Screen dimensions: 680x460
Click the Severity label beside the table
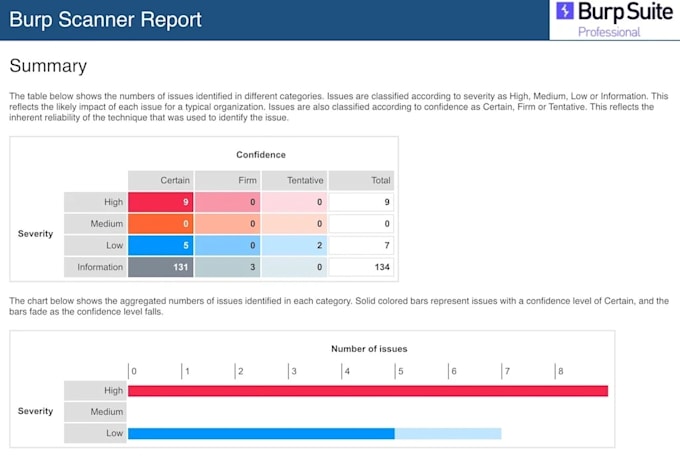click(x=36, y=234)
